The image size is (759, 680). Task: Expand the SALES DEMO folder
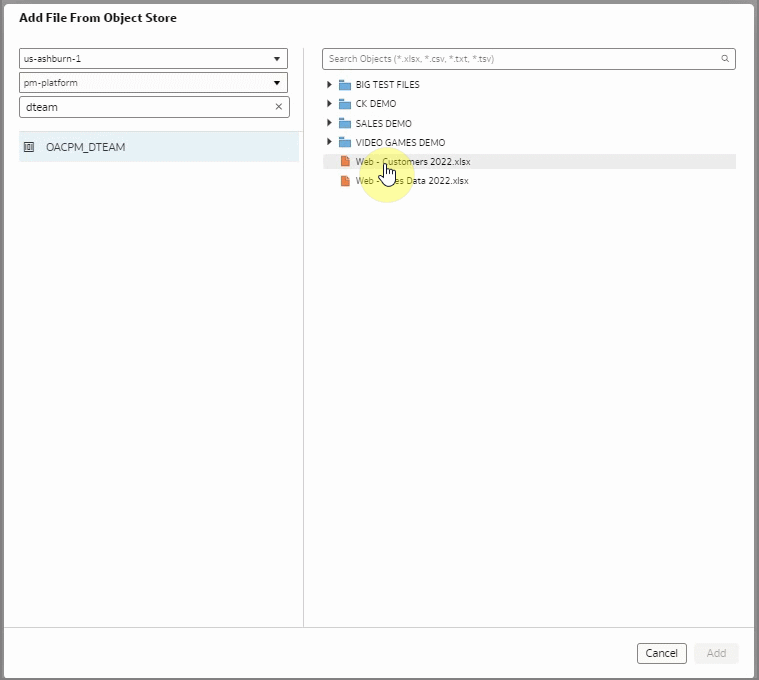(329, 123)
